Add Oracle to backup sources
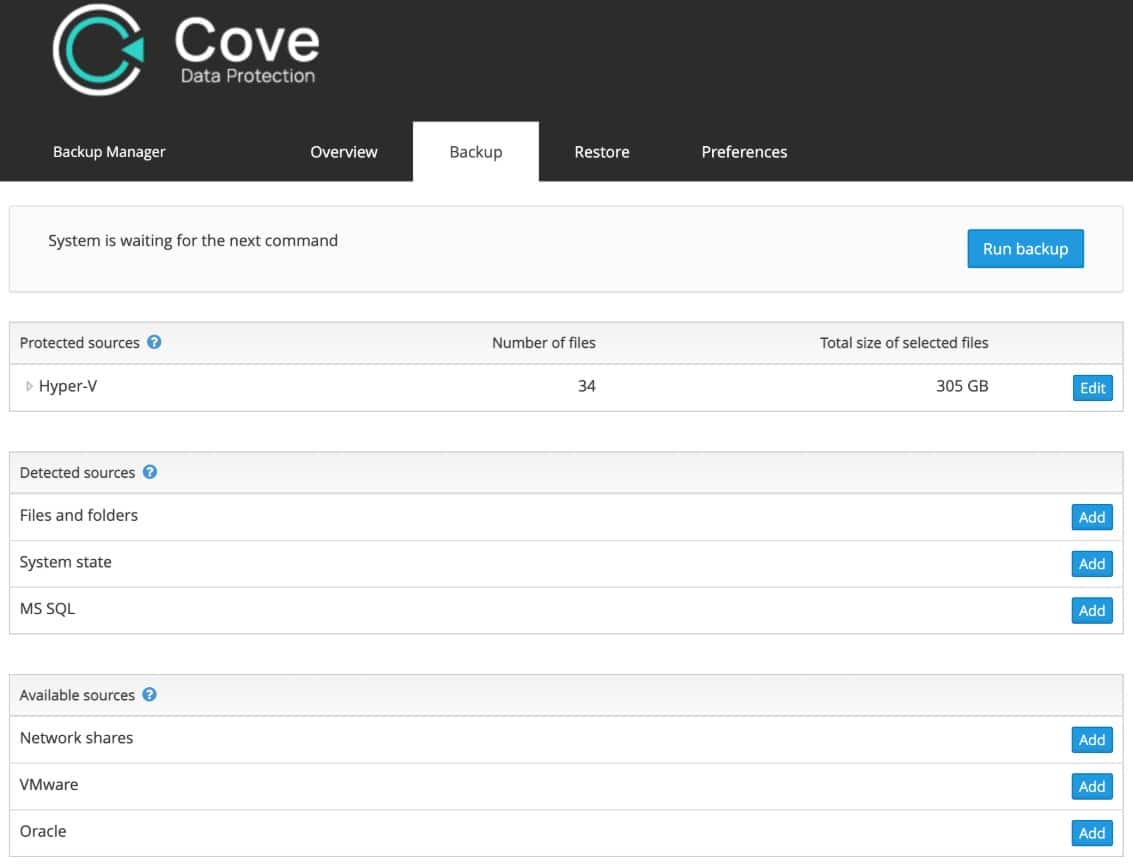 click(x=1091, y=832)
